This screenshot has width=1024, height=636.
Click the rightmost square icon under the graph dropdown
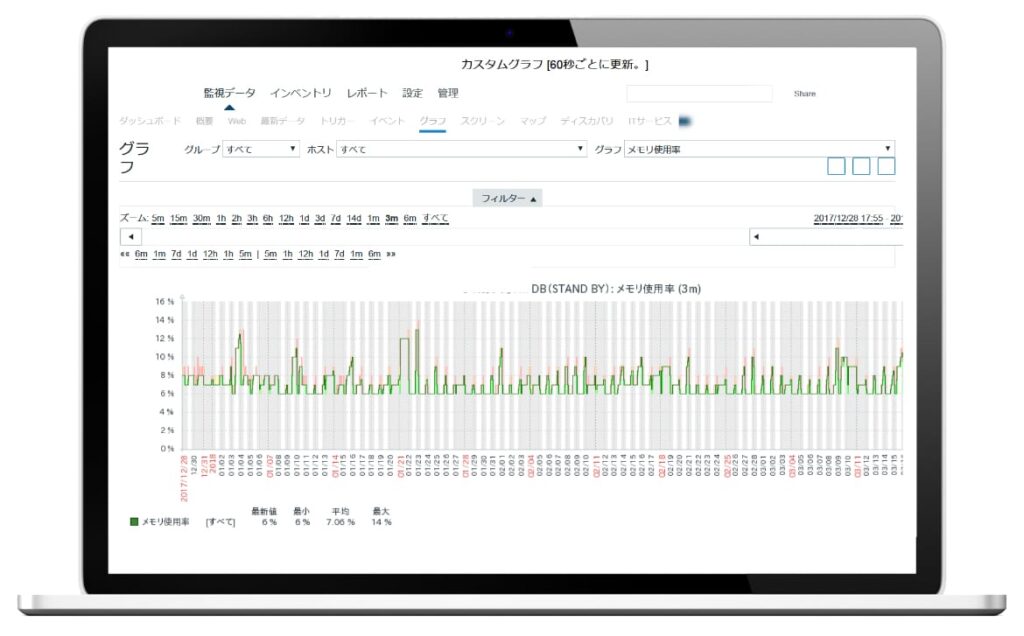pyautogui.click(x=886, y=166)
